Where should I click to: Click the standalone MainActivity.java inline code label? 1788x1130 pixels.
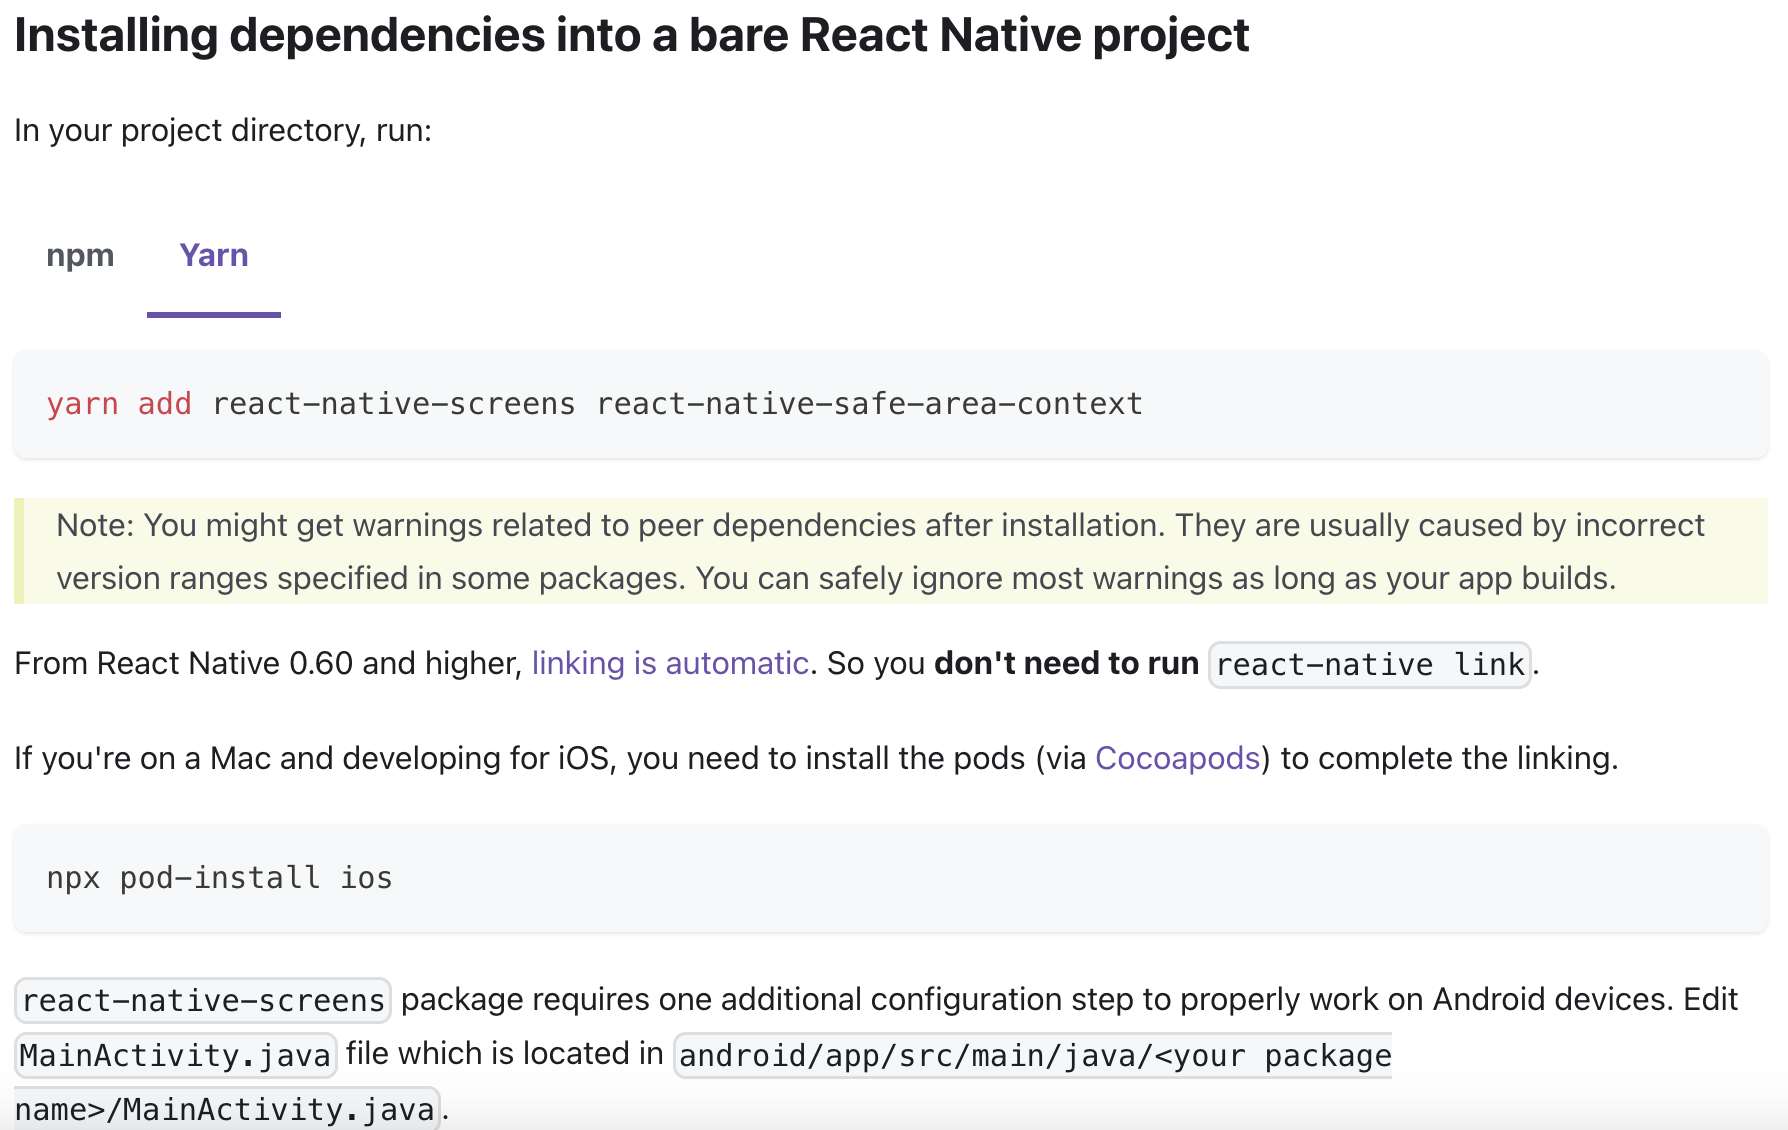click(x=175, y=1056)
